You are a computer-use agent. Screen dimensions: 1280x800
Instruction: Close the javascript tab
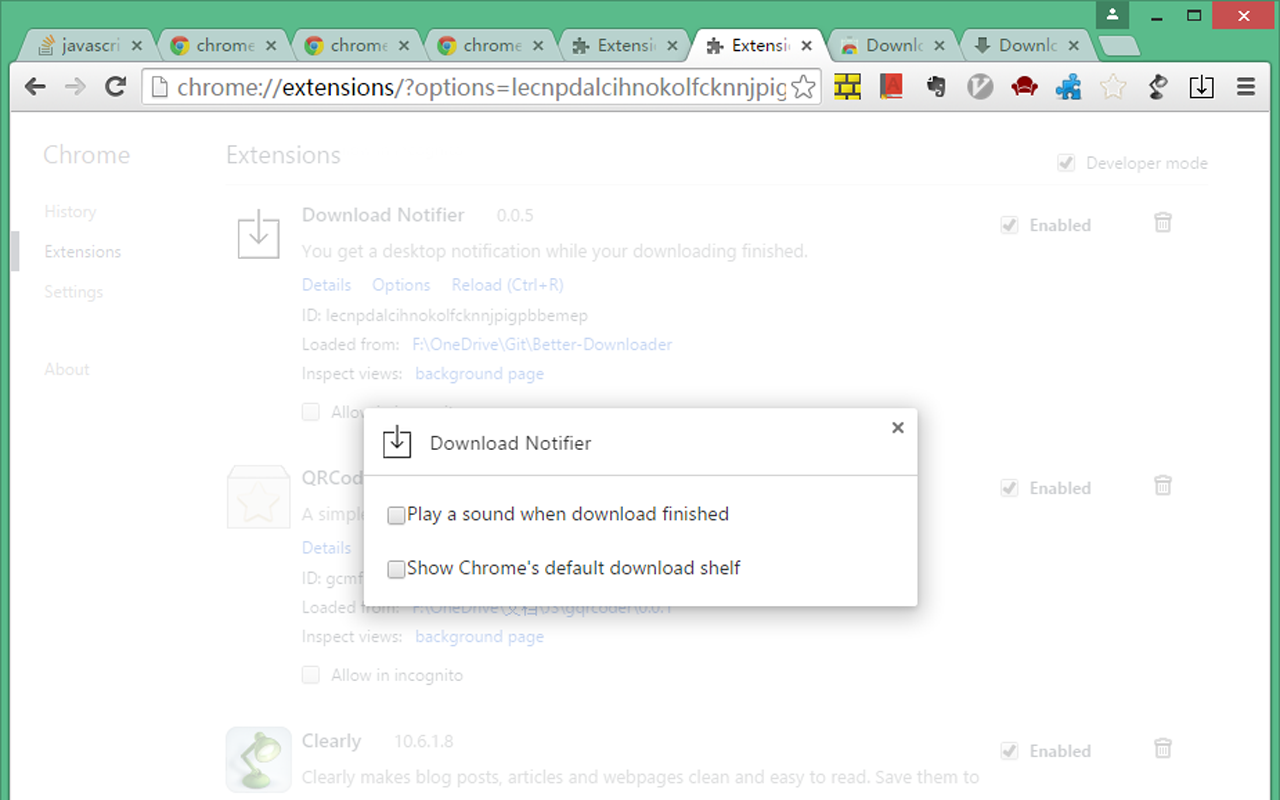click(x=137, y=46)
